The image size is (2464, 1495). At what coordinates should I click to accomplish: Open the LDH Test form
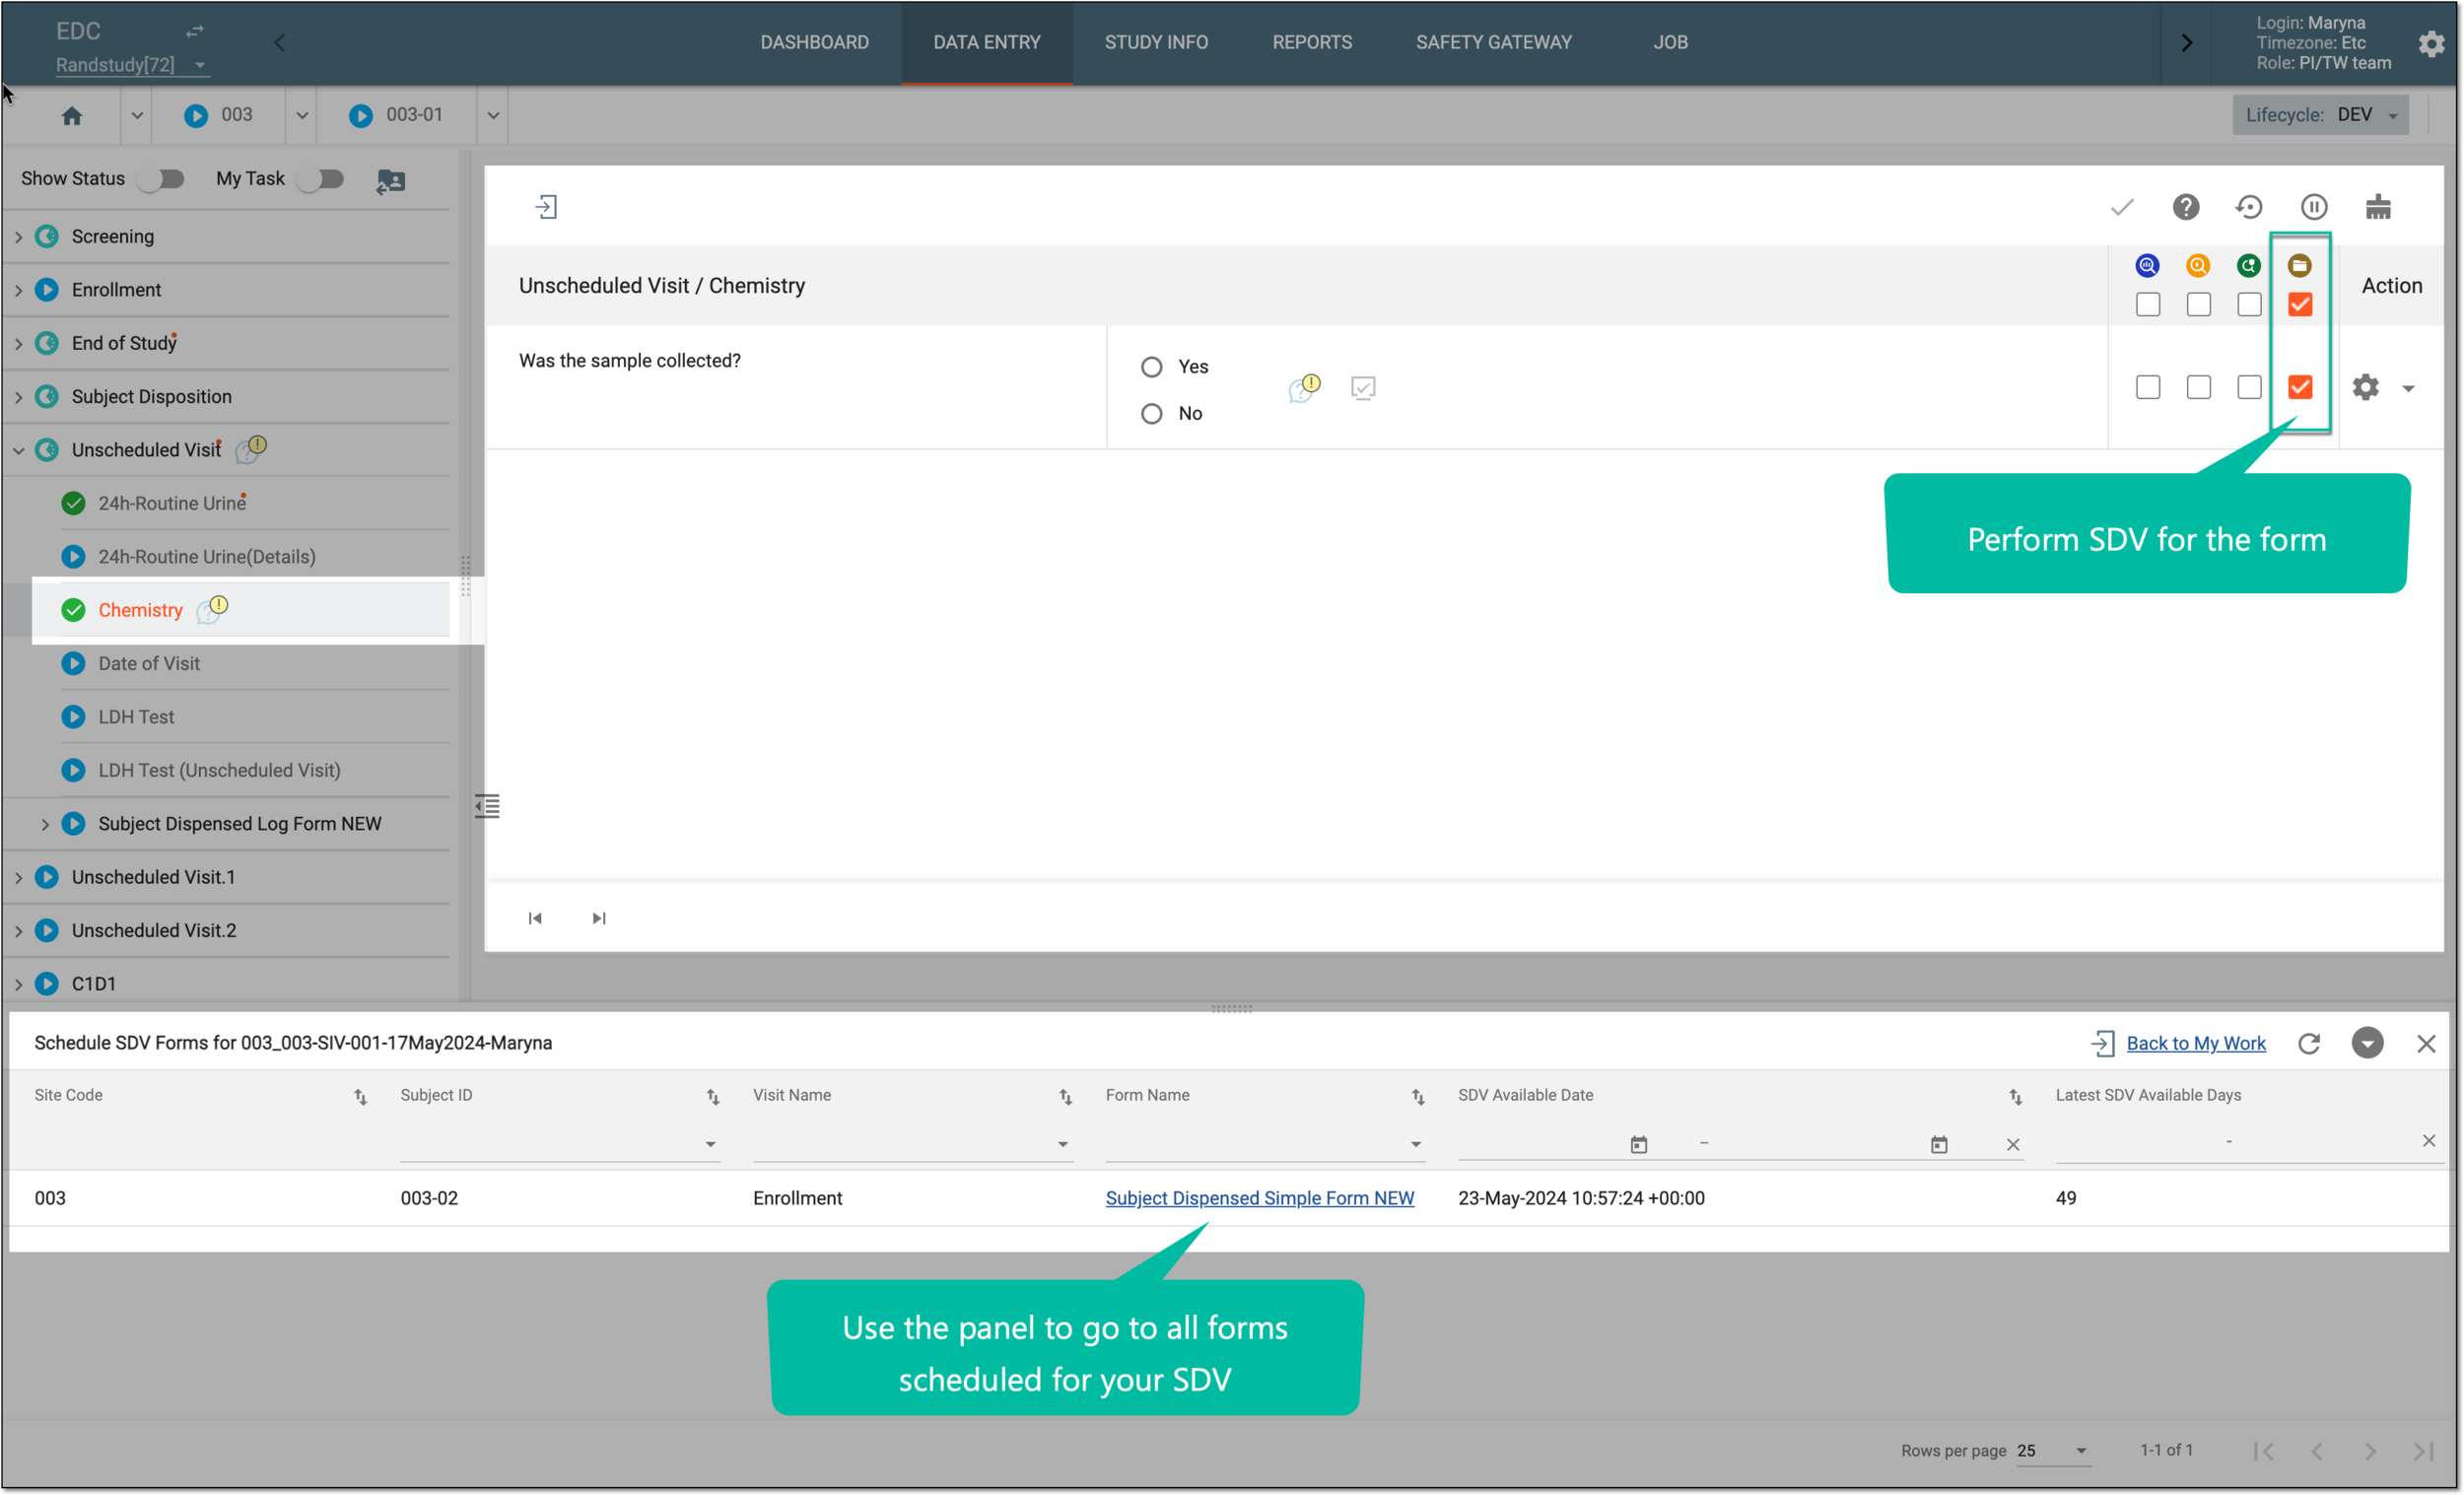pos(136,717)
